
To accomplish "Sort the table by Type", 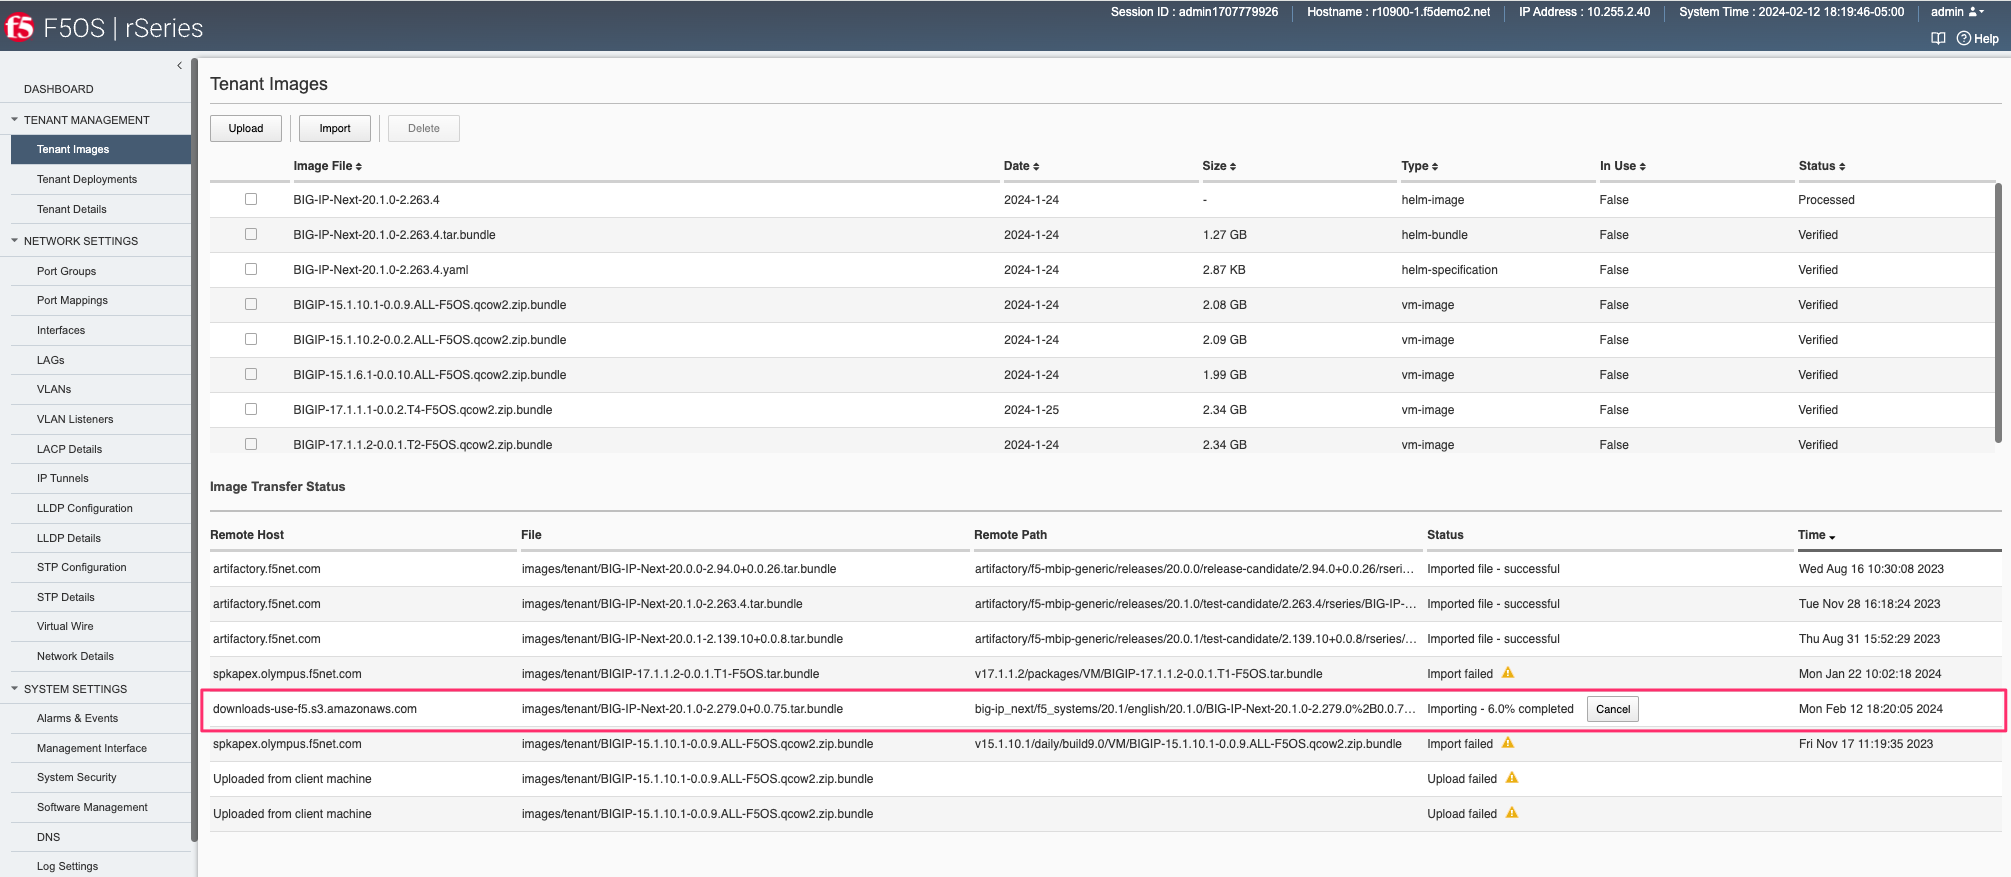I will tap(1420, 166).
